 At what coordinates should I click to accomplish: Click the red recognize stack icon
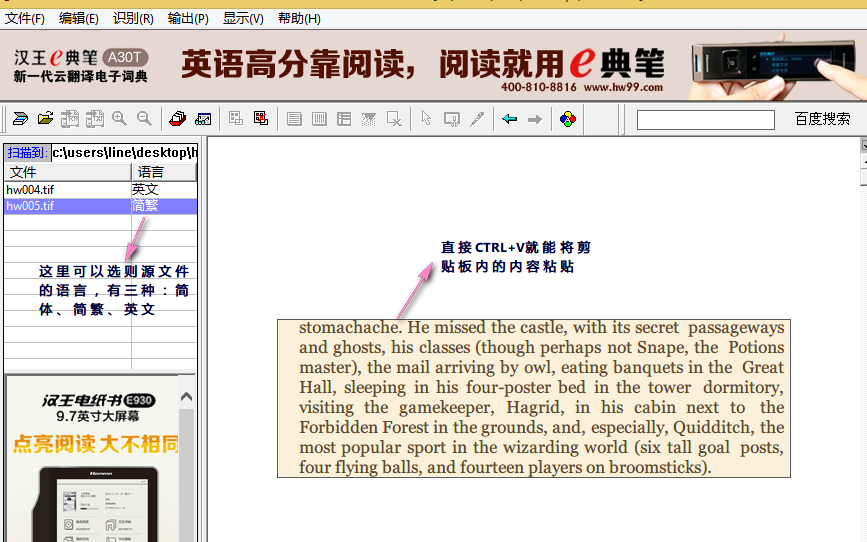(177, 119)
